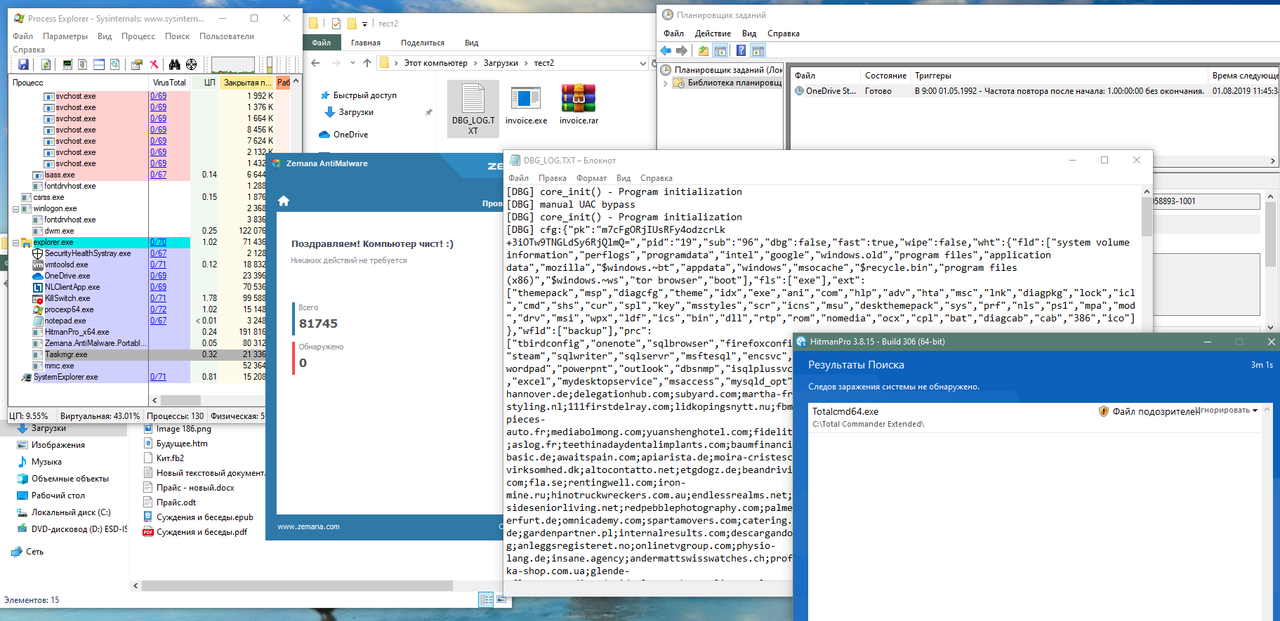Click Up one level arrow in File Explorer
Screen dimensions: 1280x621
[367, 63]
